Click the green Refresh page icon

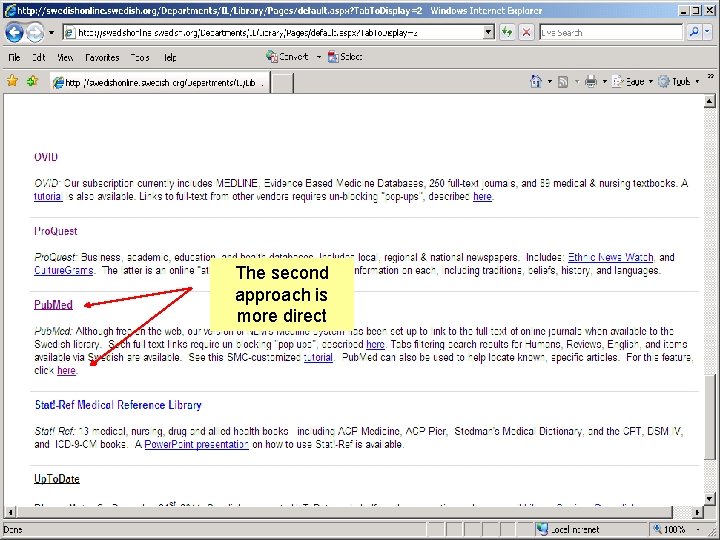(x=507, y=33)
